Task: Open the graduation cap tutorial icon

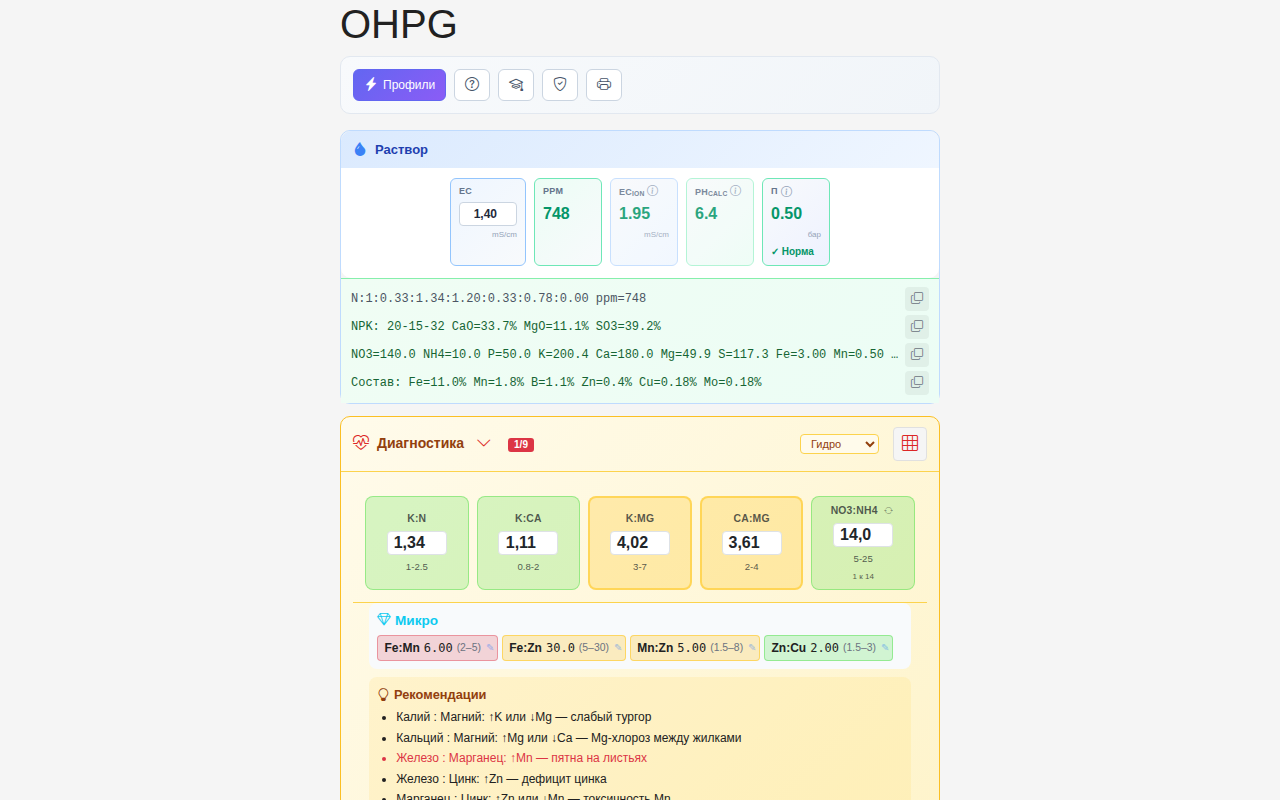Action: pos(516,85)
